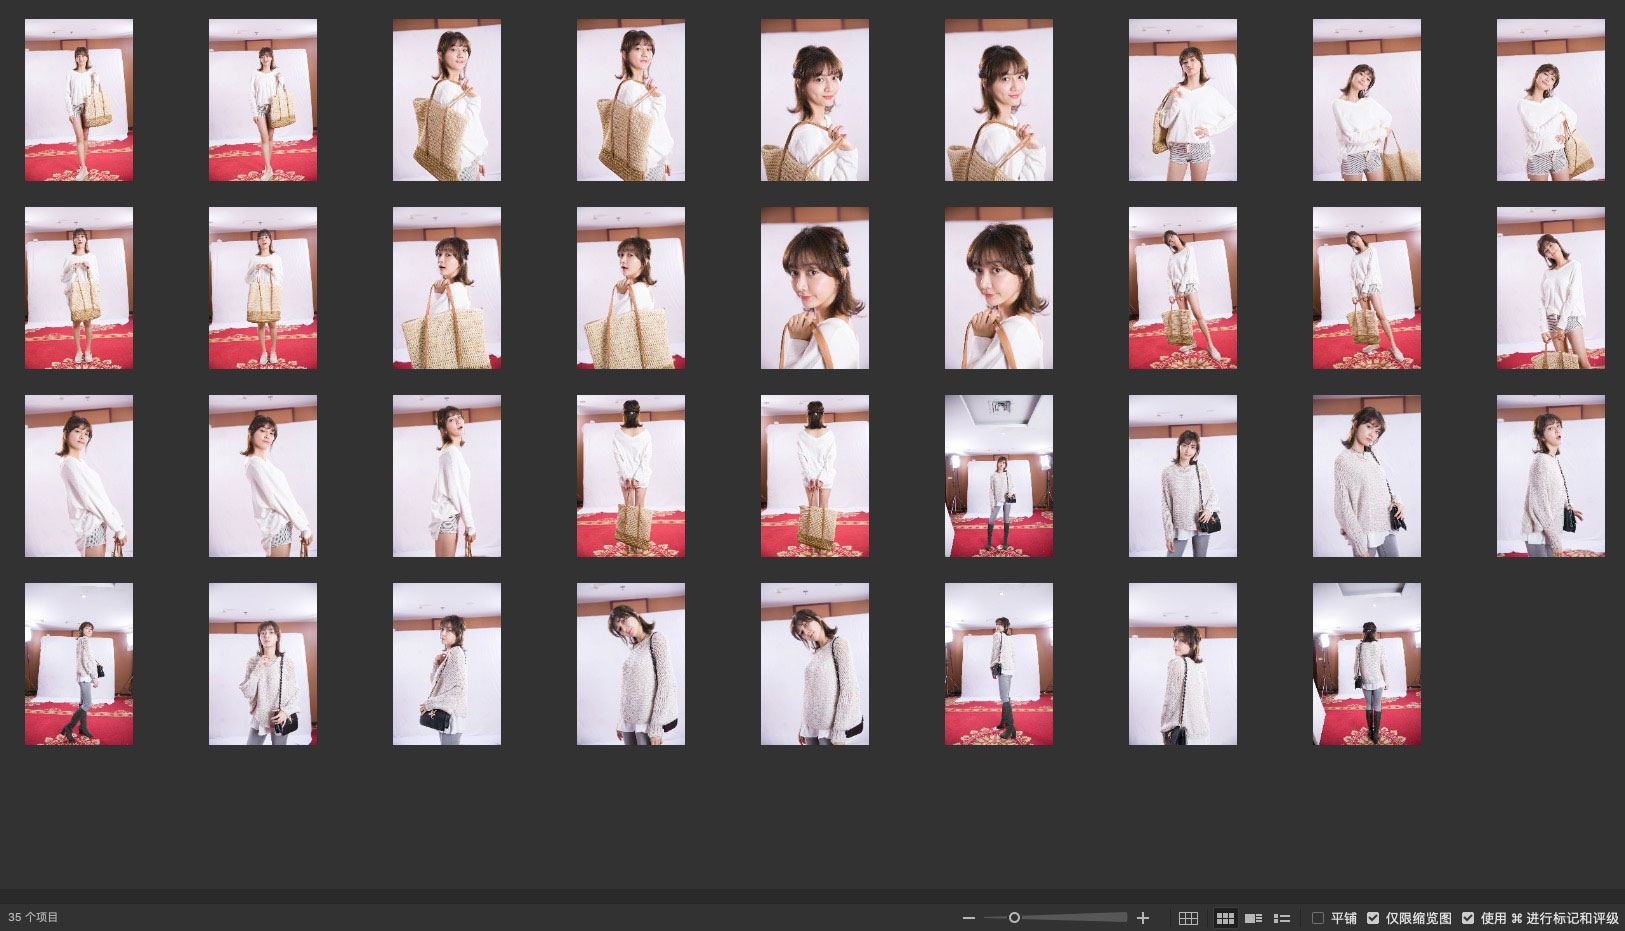Image resolution: width=1625 pixels, height=931 pixels.
Task: Click the thumbnail size slider handle
Action: click(x=1014, y=918)
